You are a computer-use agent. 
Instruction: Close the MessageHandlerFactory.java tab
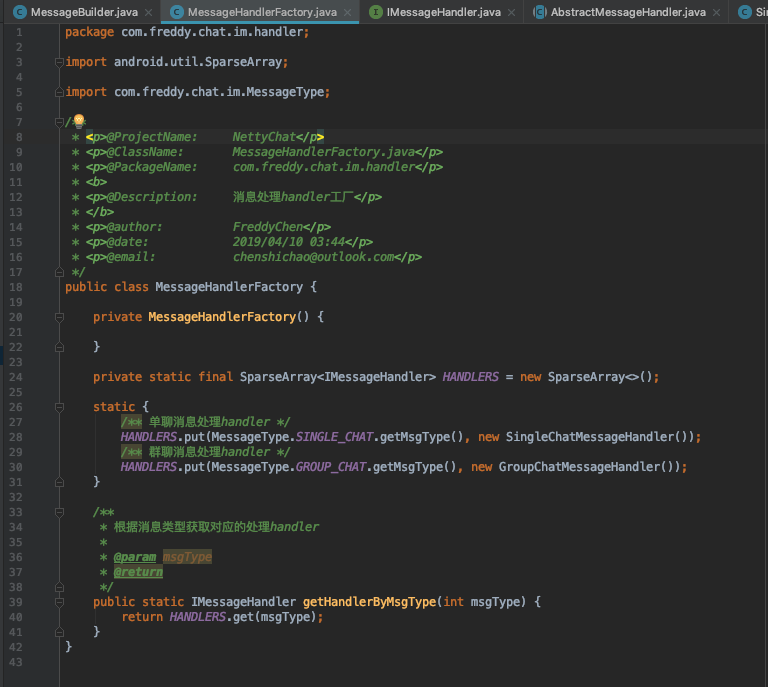point(347,13)
